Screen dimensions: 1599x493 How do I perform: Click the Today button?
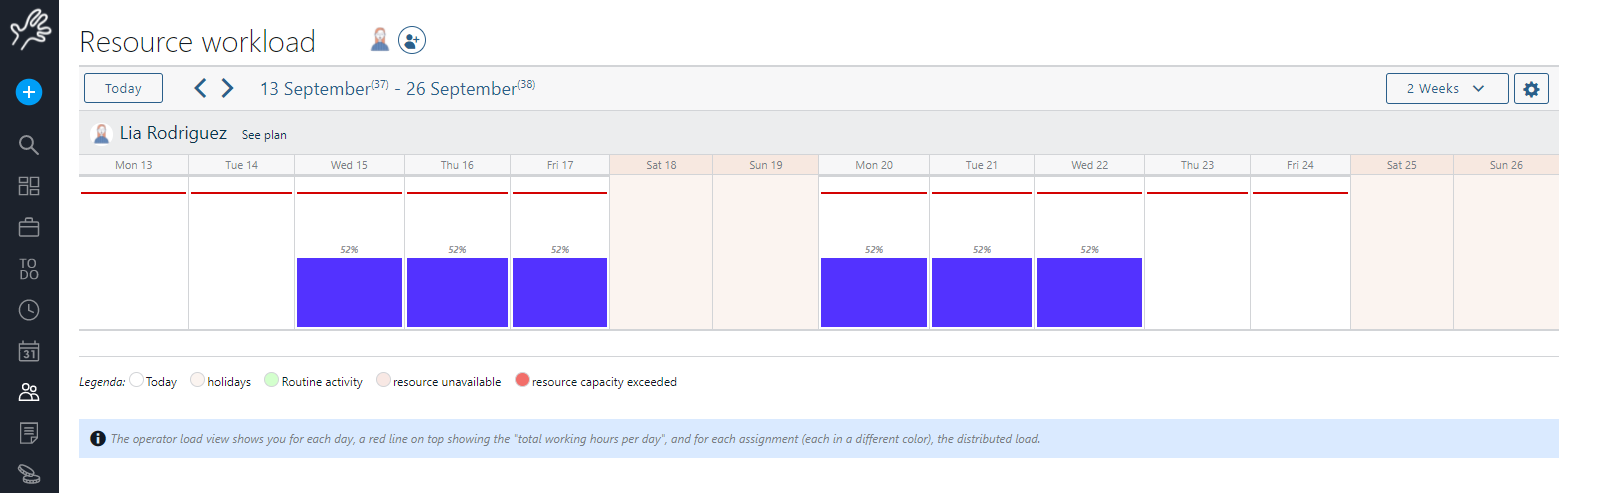(x=123, y=89)
